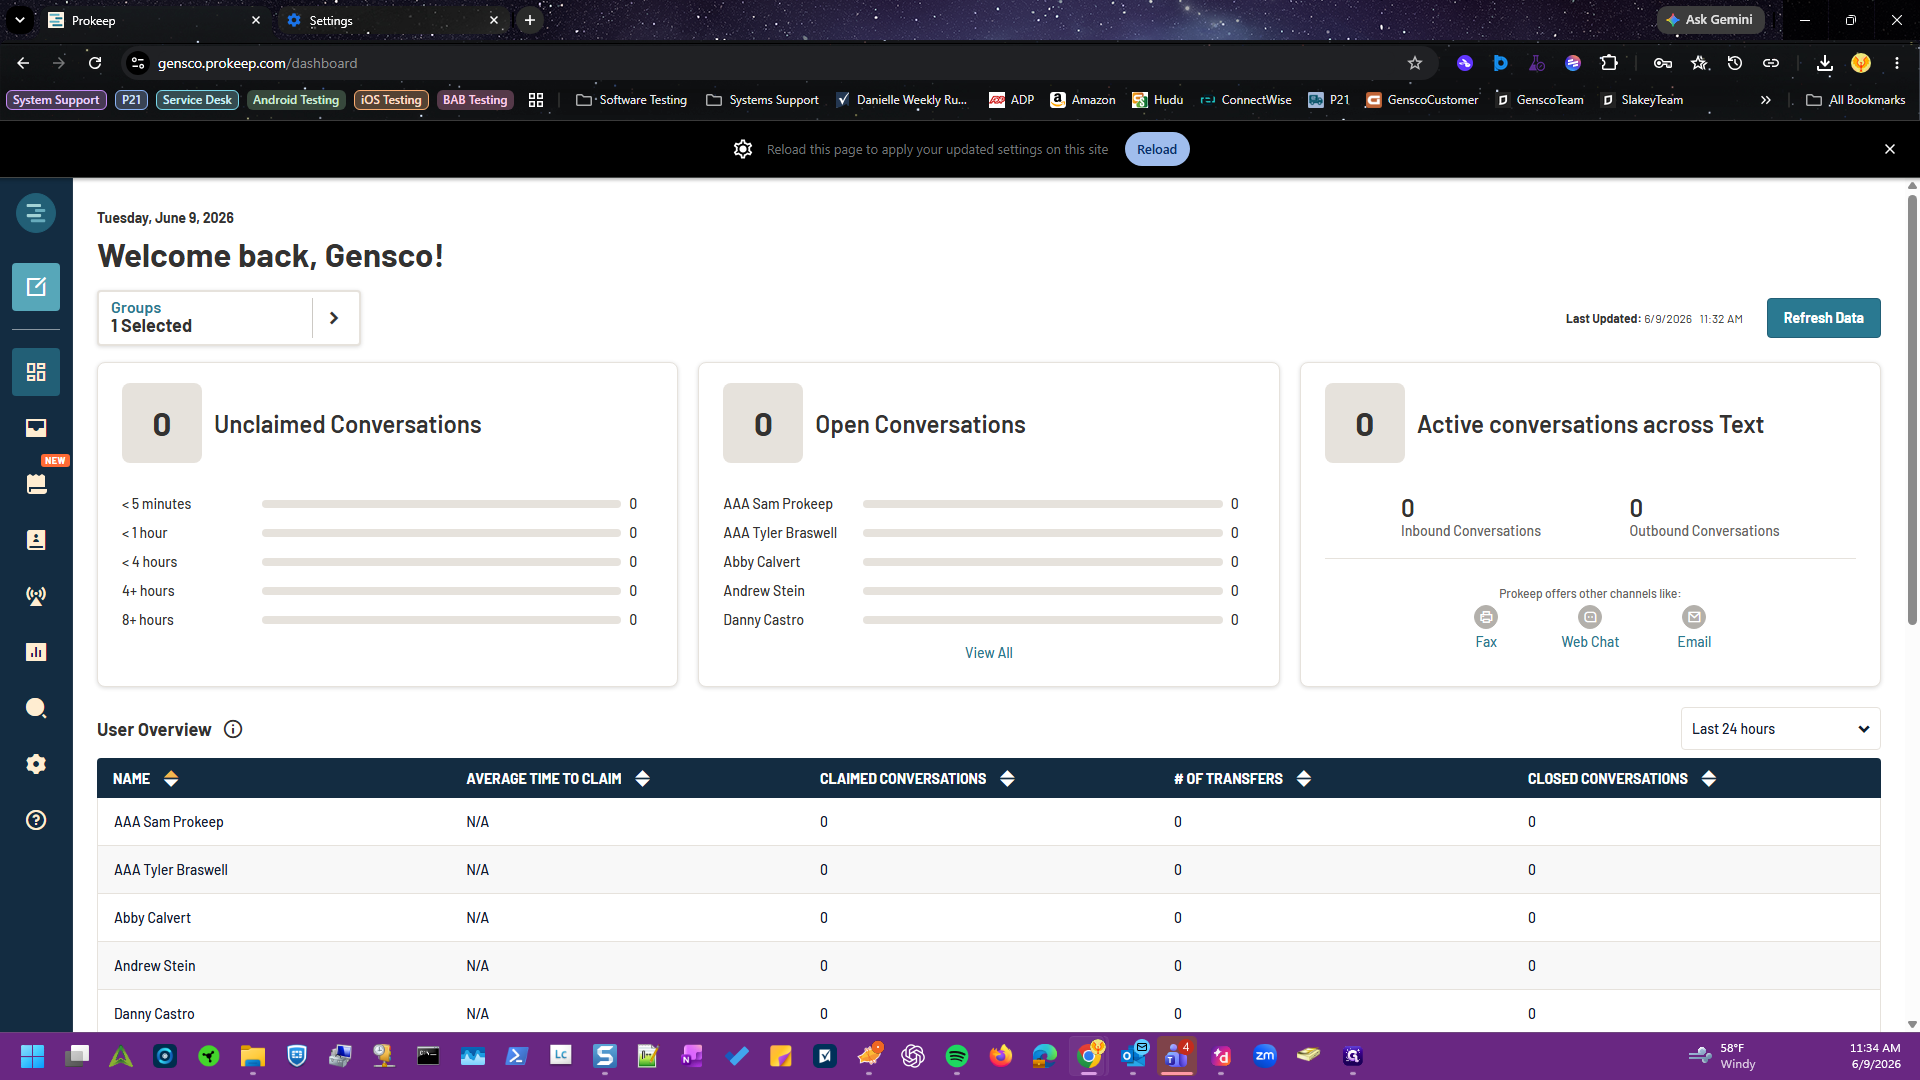Viewport: 1920px width, 1080px height.
Task: Compose a new message with the pencil icon
Action: (36, 287)
